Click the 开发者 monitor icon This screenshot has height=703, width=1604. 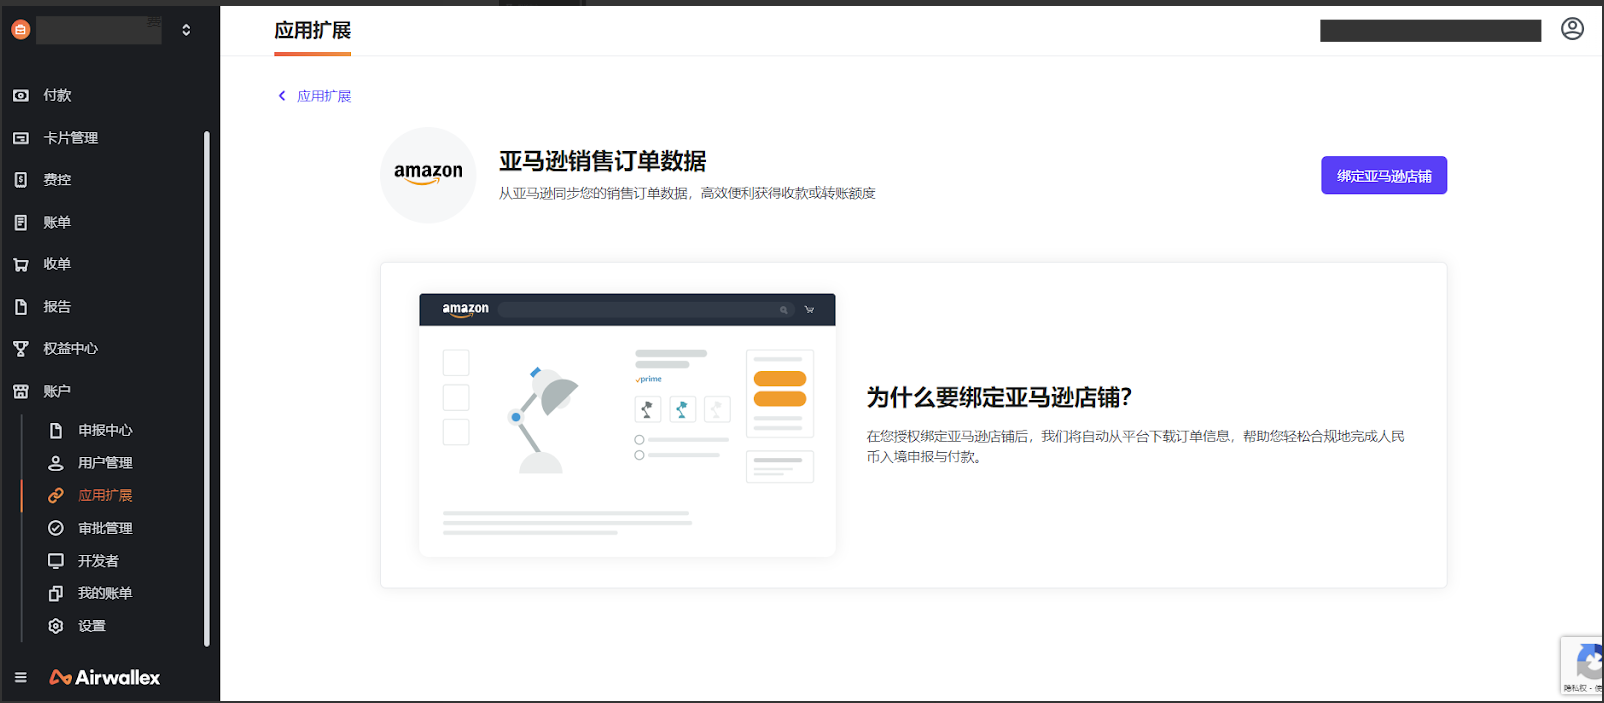pos(56,561)
